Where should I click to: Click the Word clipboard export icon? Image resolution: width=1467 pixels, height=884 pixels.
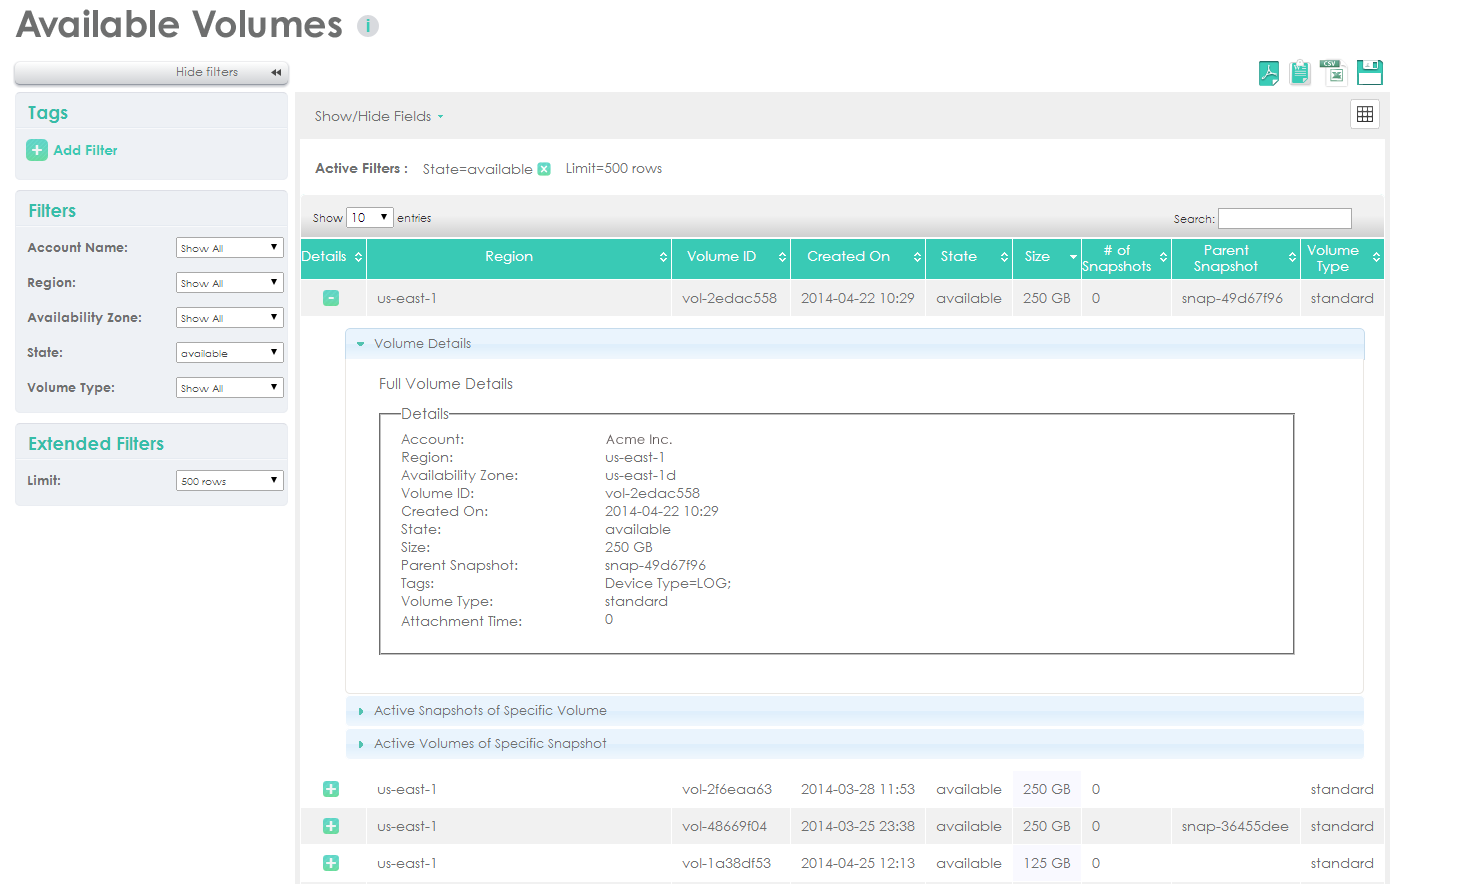click(x=1299, y=73)
